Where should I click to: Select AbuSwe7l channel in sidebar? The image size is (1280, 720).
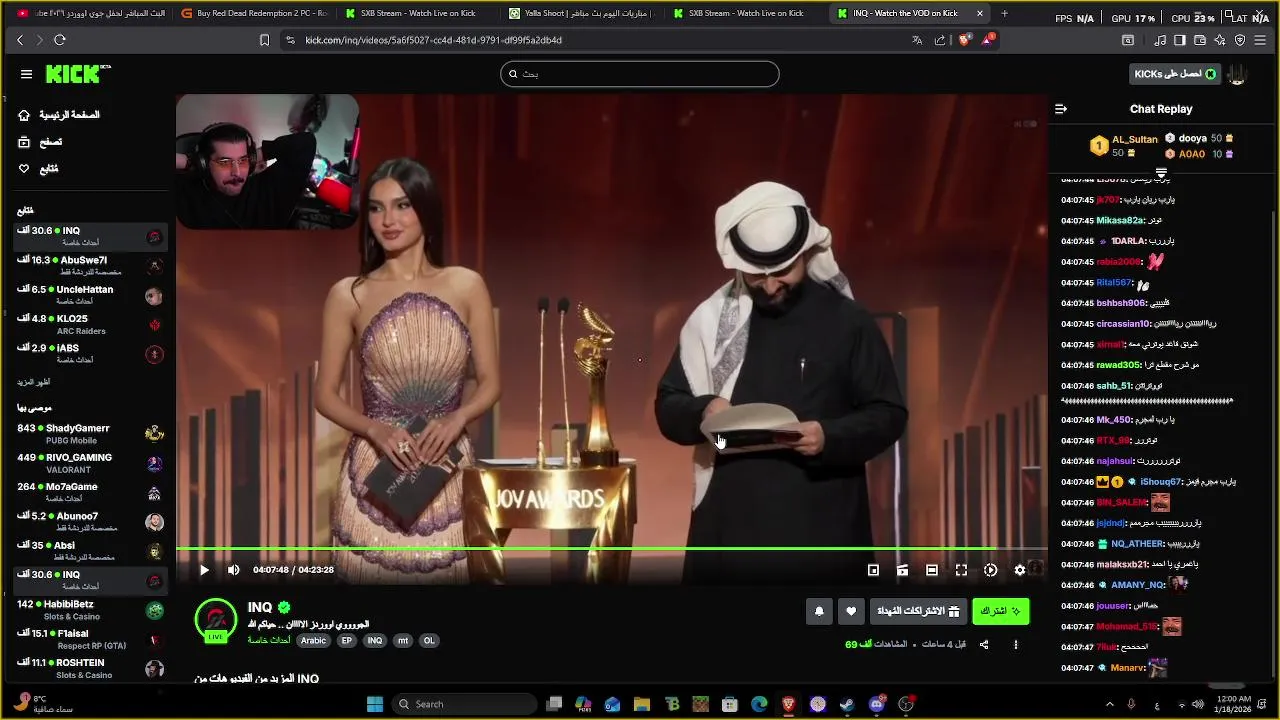pos(90,265)
